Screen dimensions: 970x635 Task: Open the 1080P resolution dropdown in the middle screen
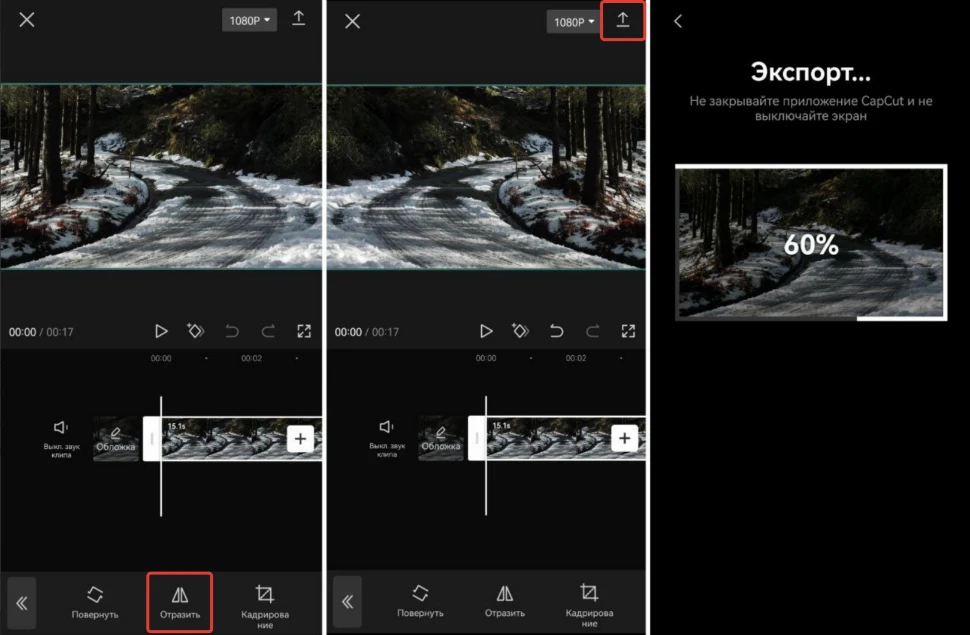pyautogui.click(x=573, y=22)
